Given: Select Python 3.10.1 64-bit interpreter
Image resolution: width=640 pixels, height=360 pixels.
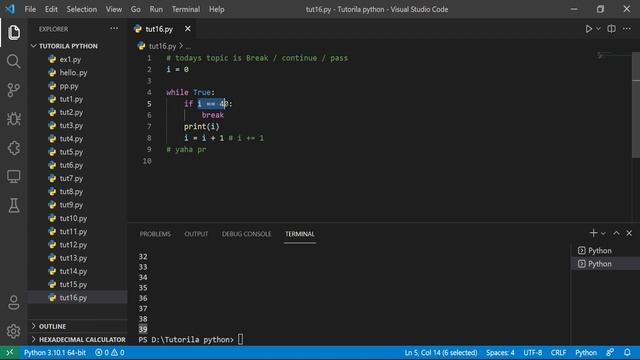Looking at the screenshot, I should point(55,353).
